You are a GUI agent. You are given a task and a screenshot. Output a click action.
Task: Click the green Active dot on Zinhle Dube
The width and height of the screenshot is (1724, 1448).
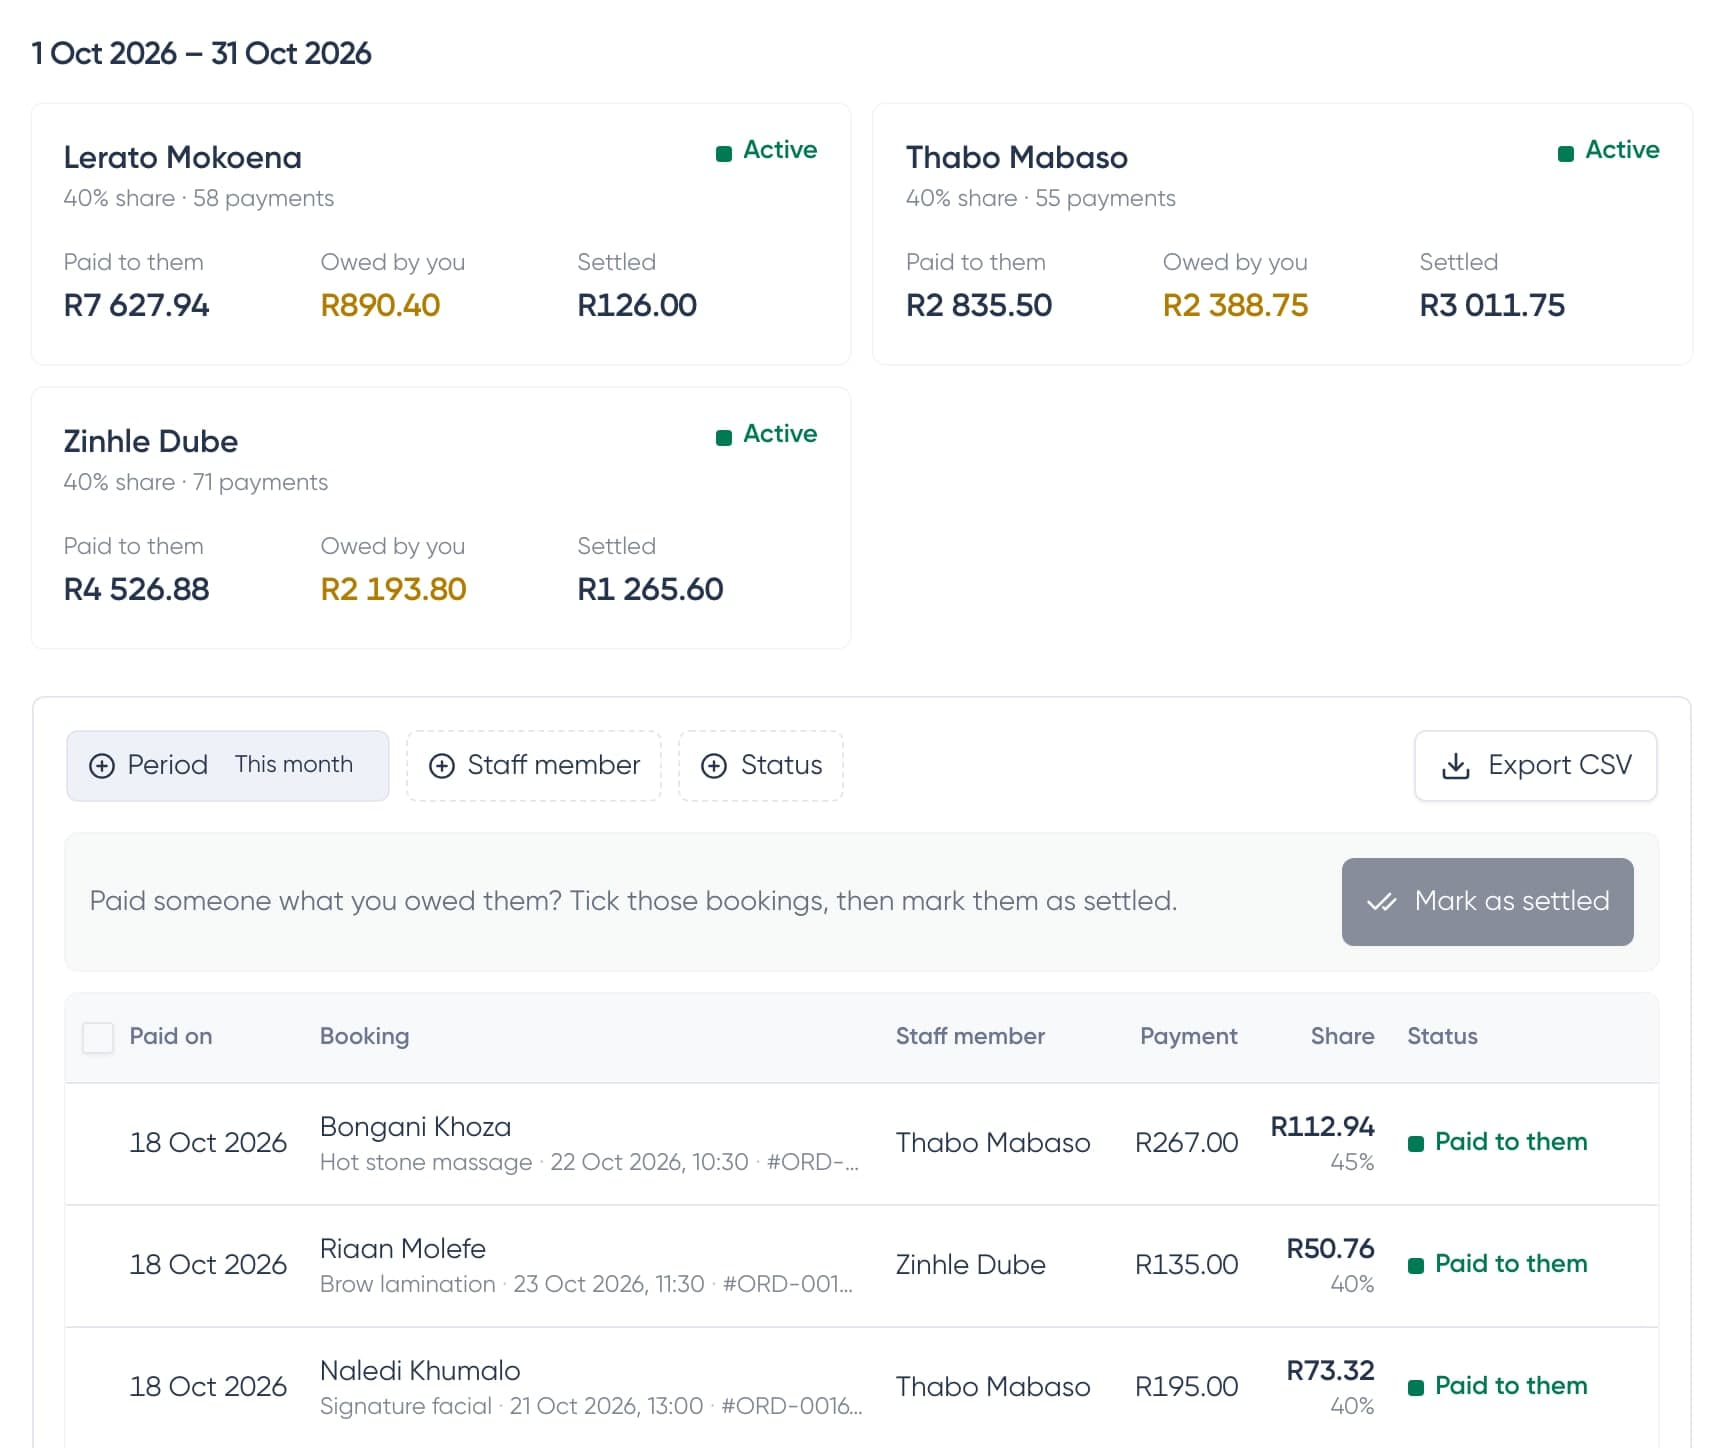pyautogui.click(x=724, y=437)
